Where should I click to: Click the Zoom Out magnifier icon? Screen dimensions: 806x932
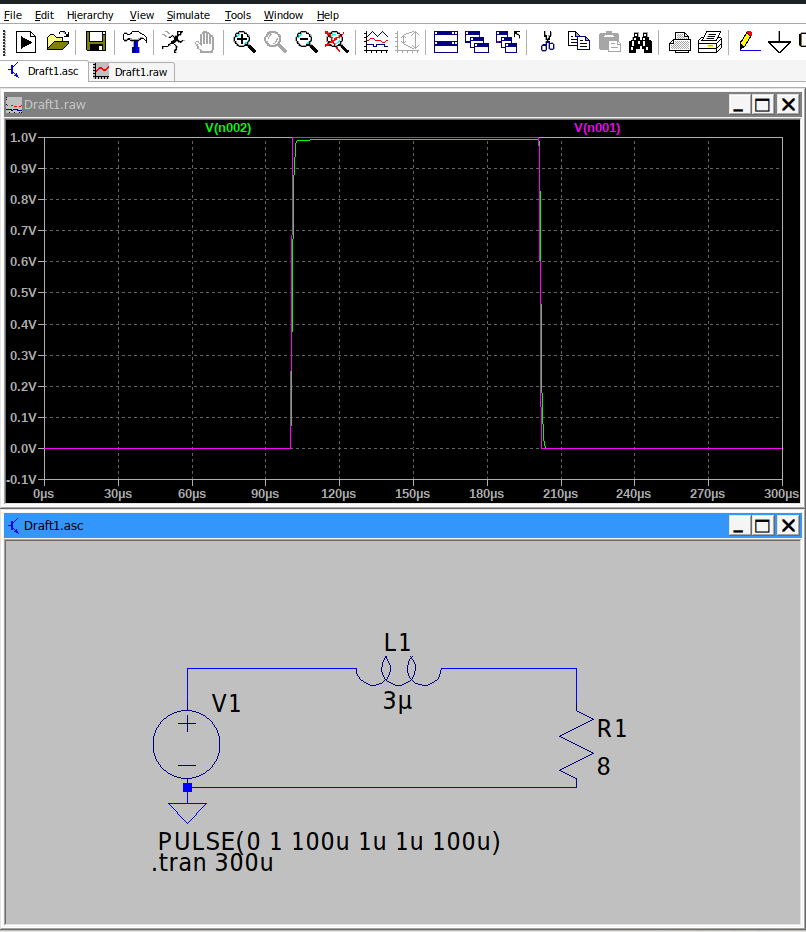tap(306, 41)
